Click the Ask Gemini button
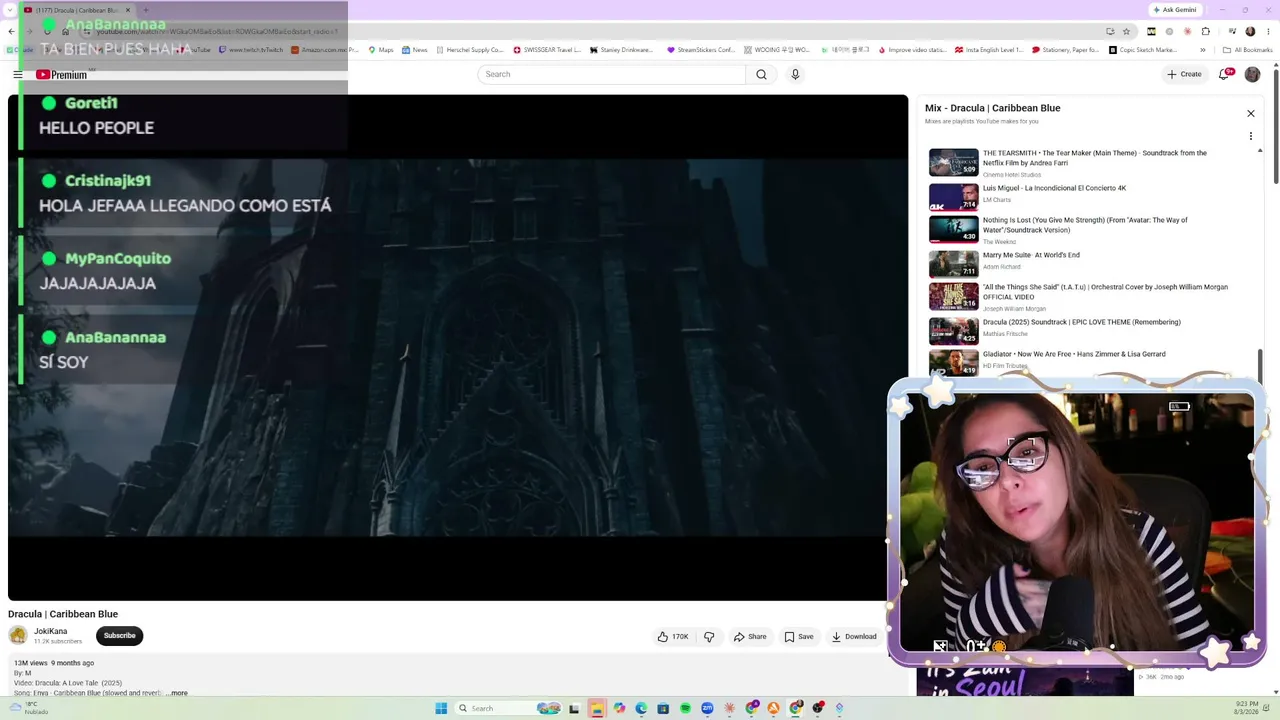The height and width of the screenshot is (720, 1280). point(1174,10)
